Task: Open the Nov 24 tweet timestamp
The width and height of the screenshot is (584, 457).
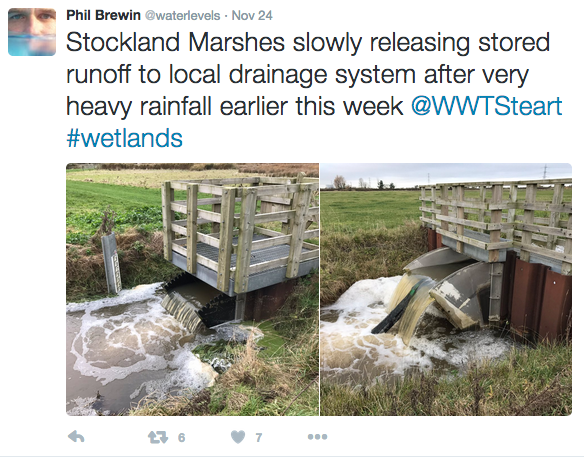Action: [252, 15]
